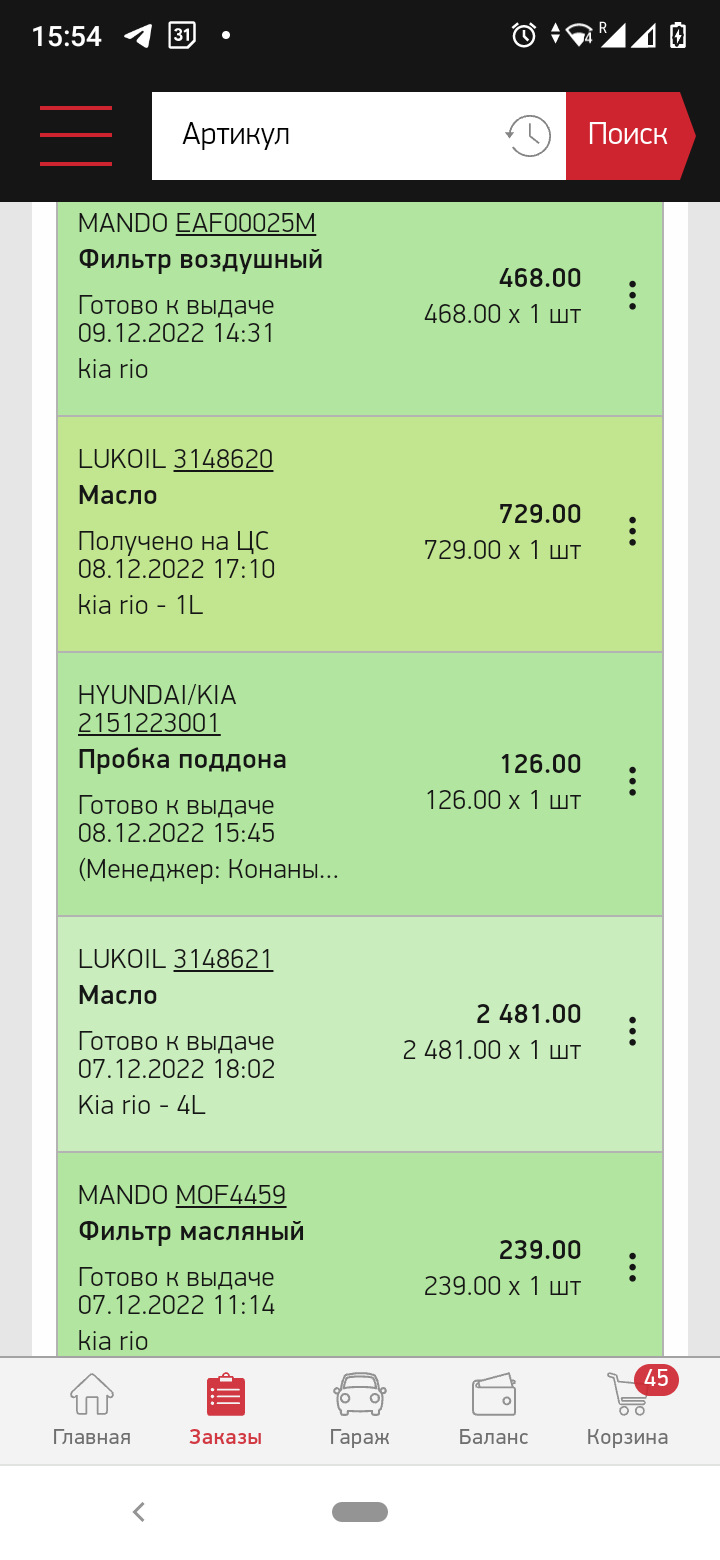Tap the Android back arrow
The image size is (720, 1560).
(x=139, y=1512)
